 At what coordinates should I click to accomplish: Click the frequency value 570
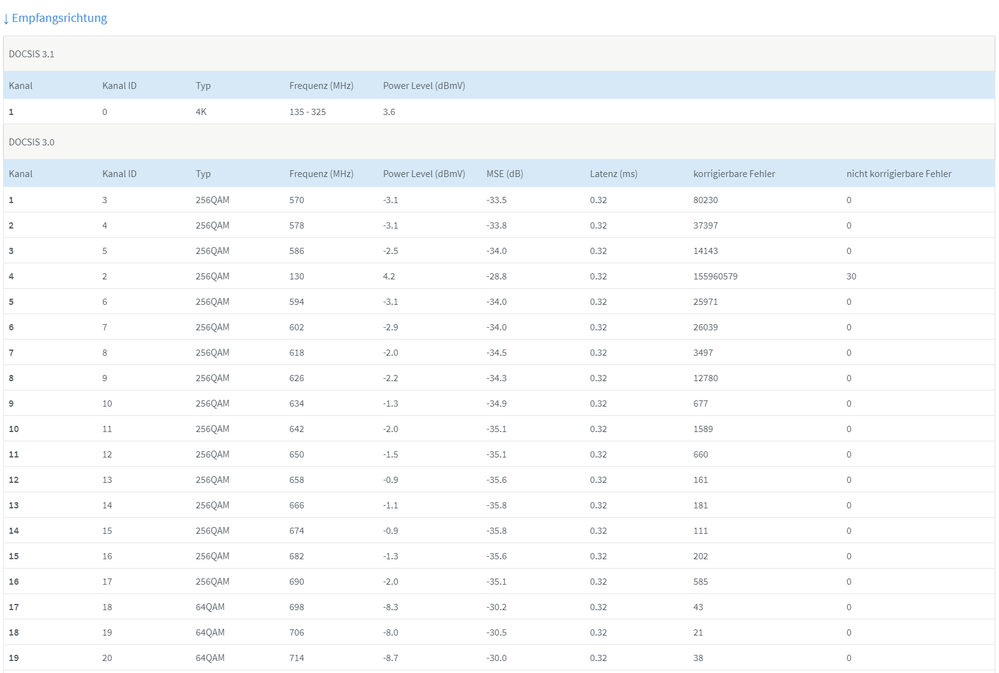297,200
